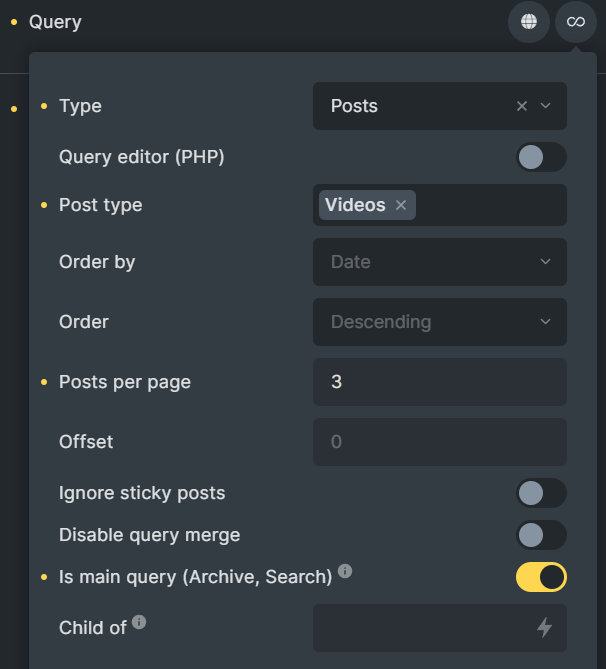
Task: Click the Post type input field
Action: click(440, 205)
